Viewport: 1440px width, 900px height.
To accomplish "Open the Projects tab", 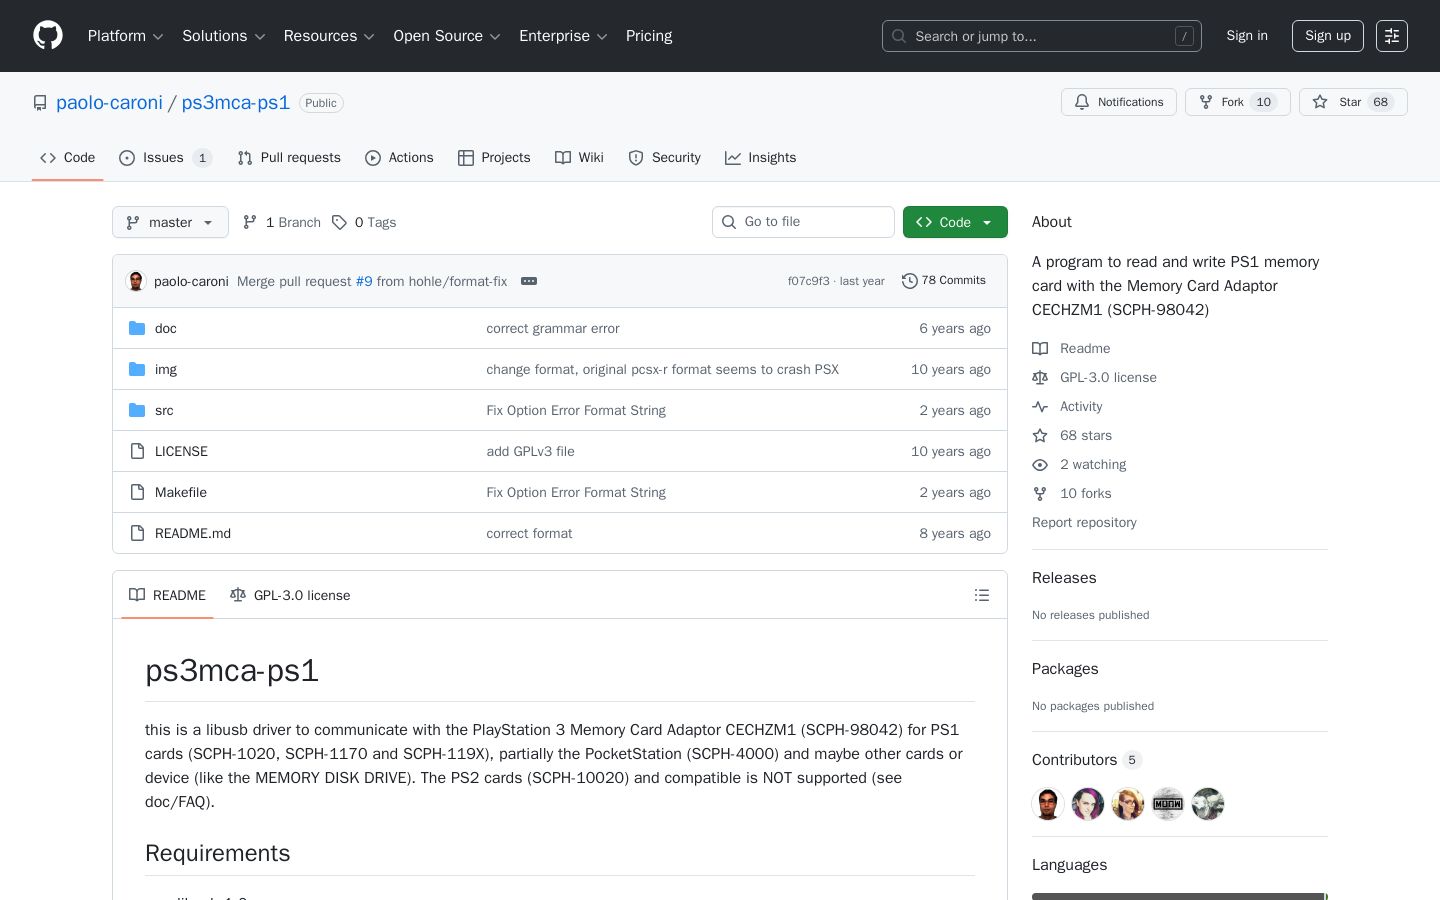I will coord(494,158).
